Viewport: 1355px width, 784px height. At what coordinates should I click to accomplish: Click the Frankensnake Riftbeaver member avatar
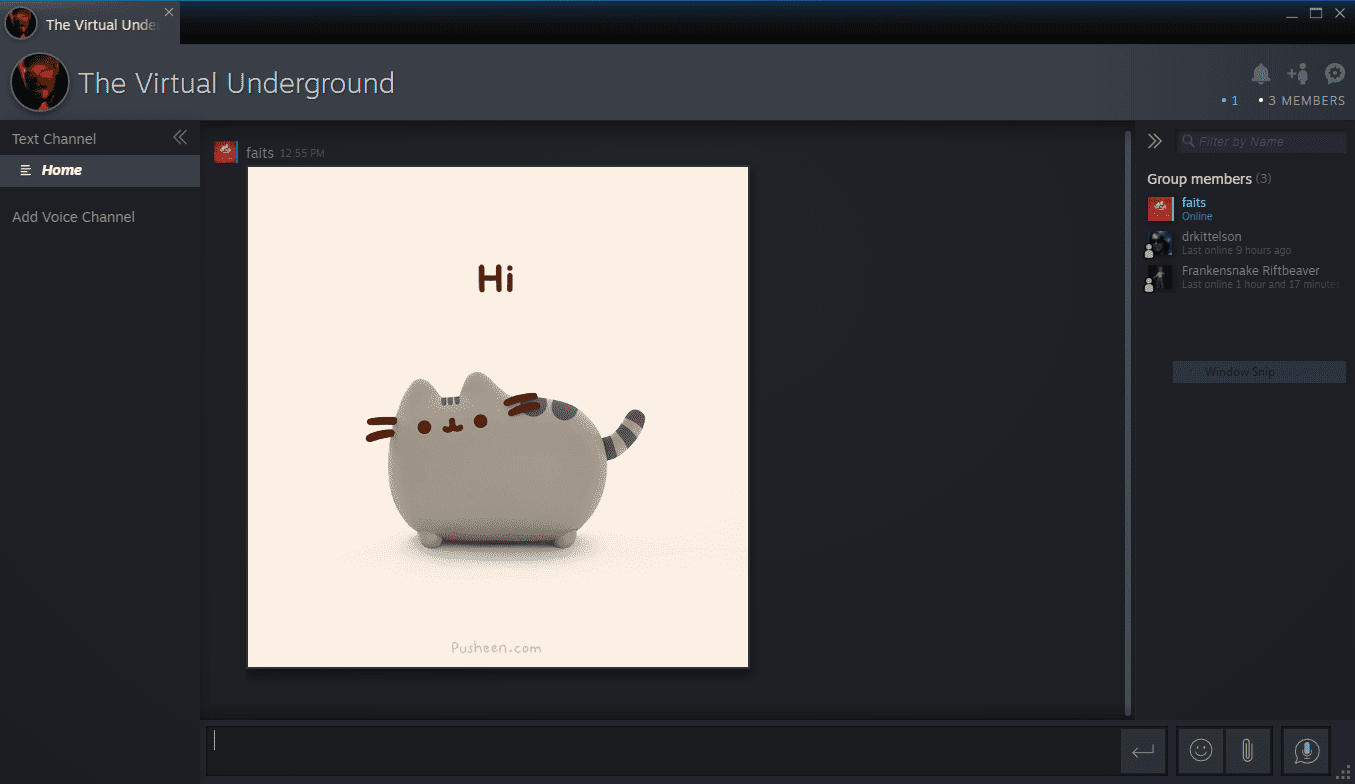tap(1160, 277)
